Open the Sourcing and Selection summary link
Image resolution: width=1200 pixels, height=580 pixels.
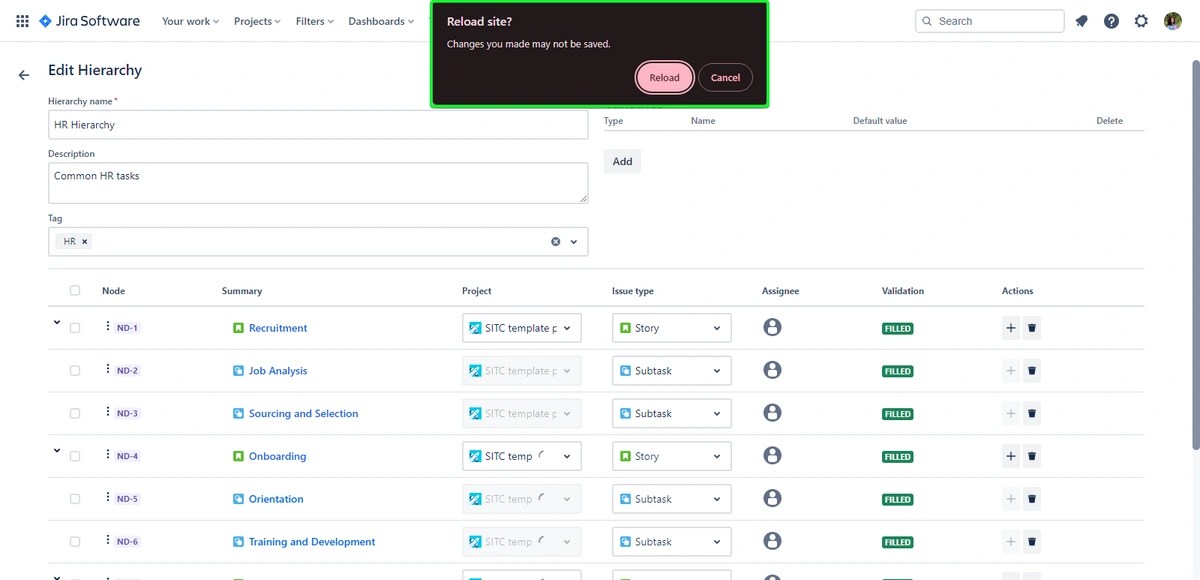[x=303, y=413]
